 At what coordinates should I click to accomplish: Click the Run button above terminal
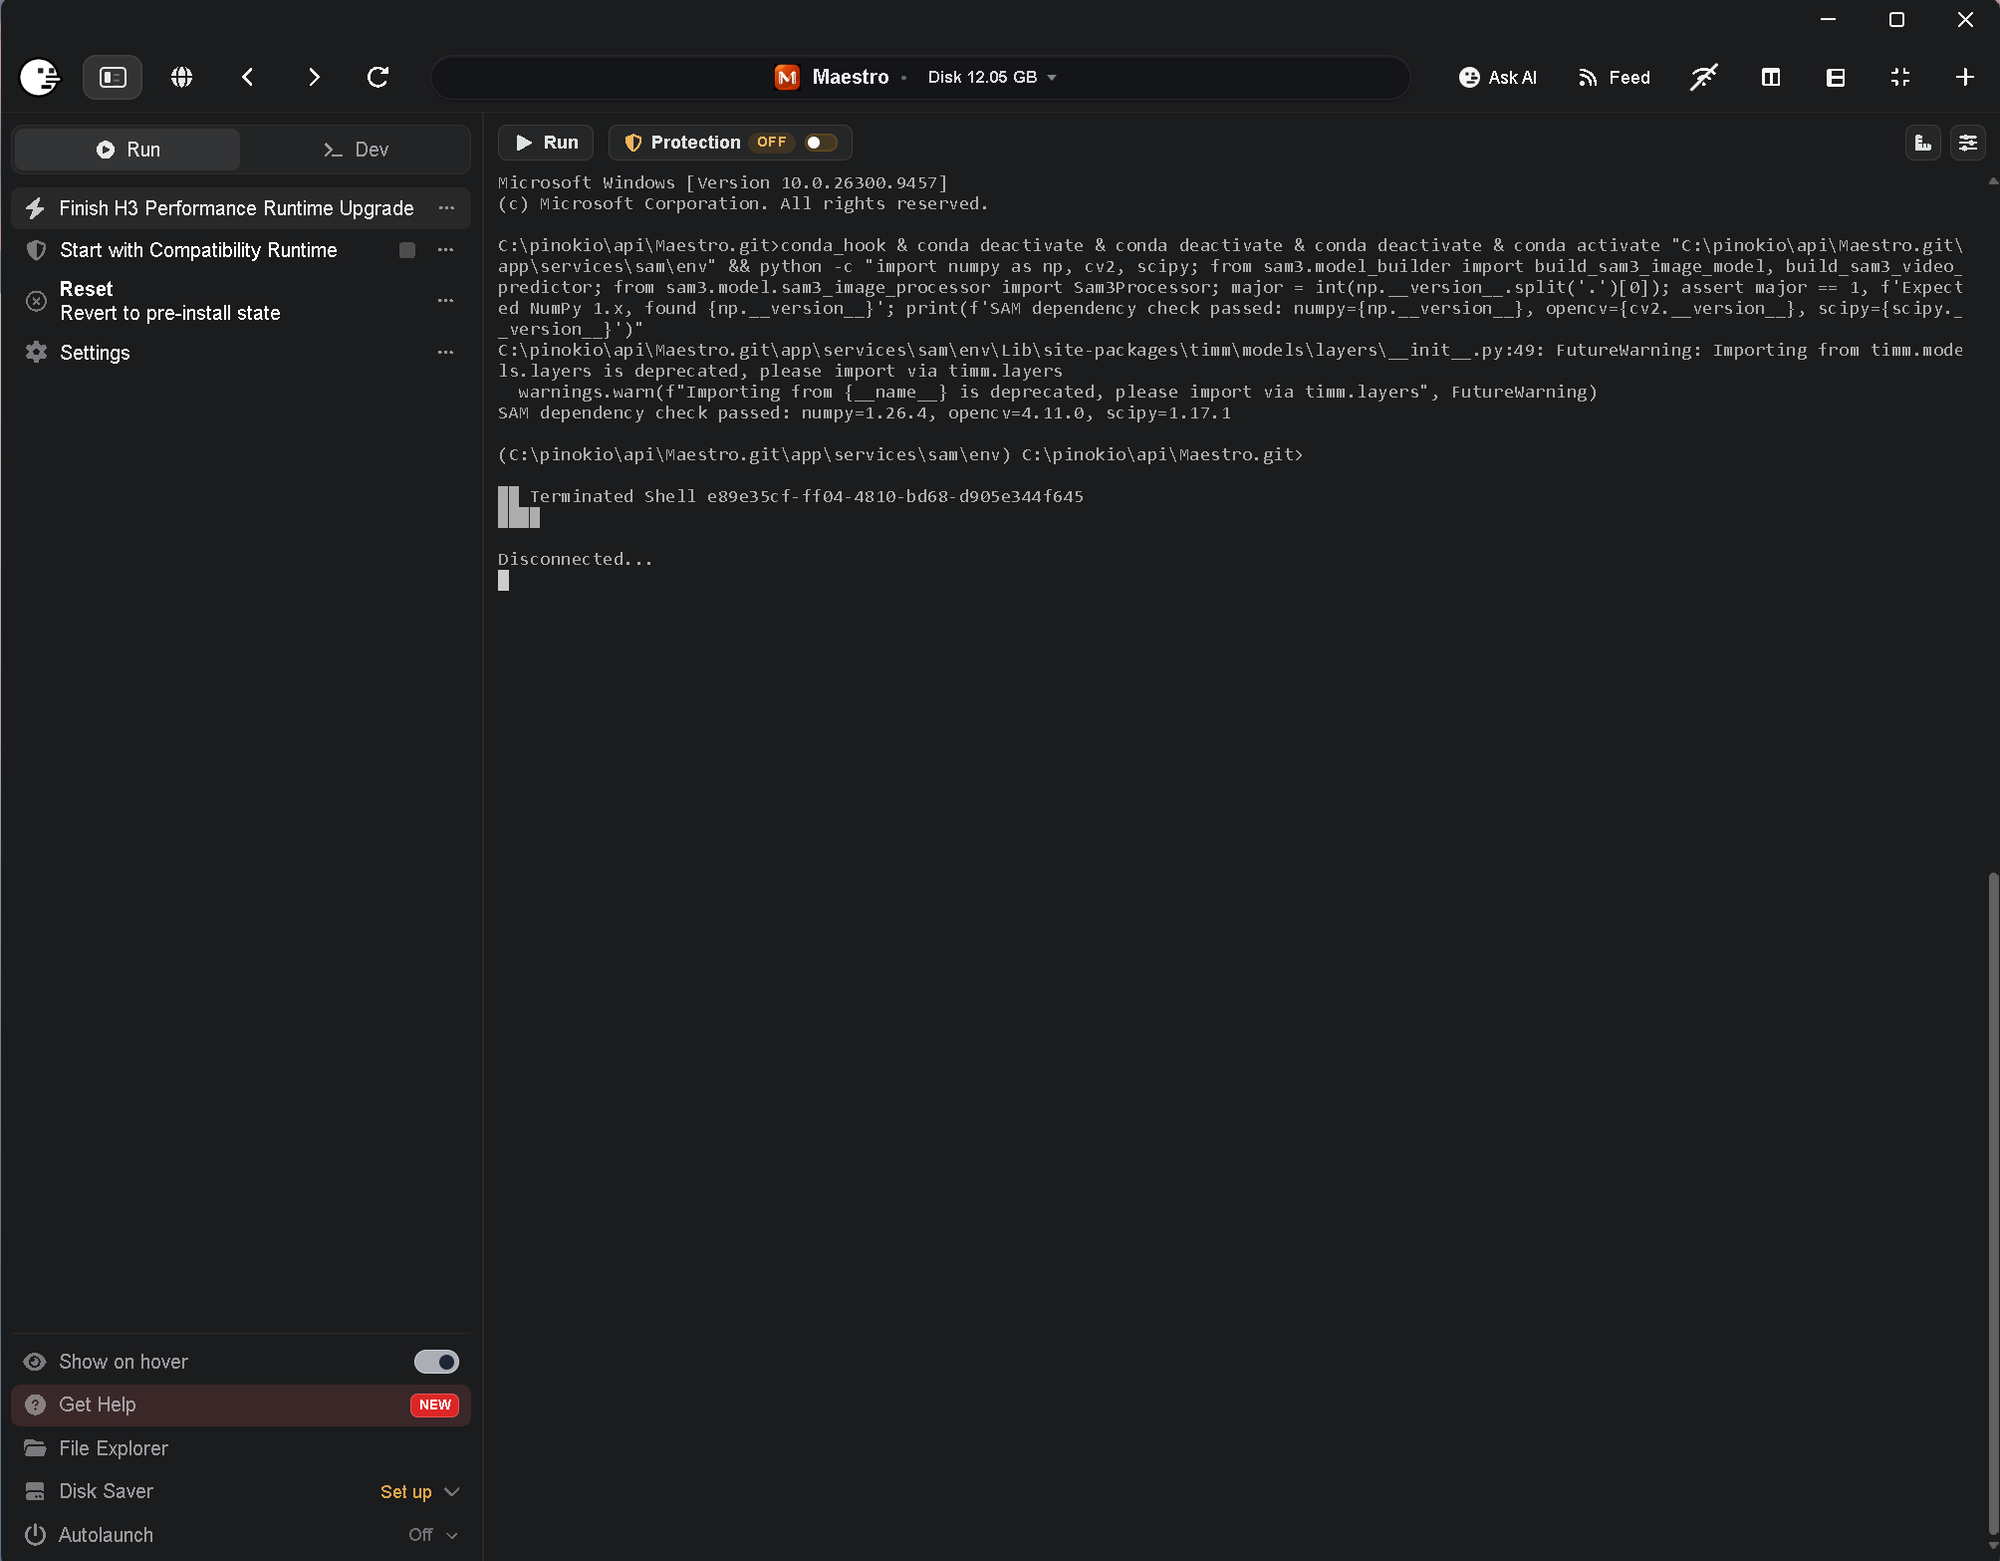pos(546,143)
